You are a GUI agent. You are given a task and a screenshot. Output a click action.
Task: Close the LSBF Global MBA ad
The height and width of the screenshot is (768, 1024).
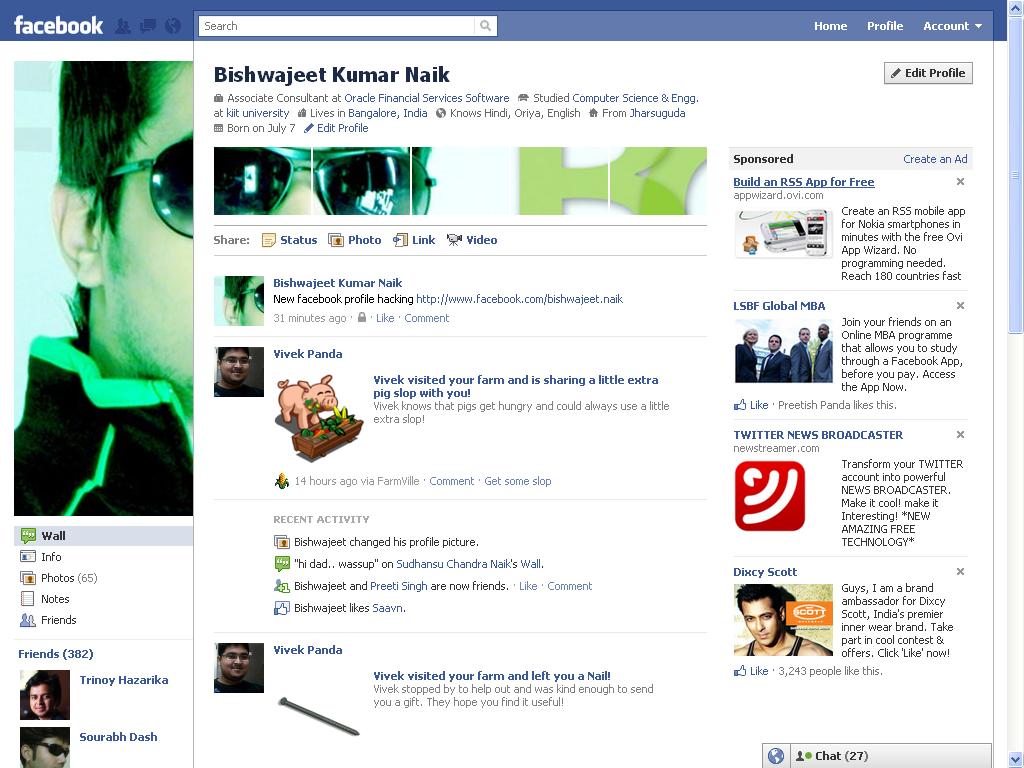[960, 306]
